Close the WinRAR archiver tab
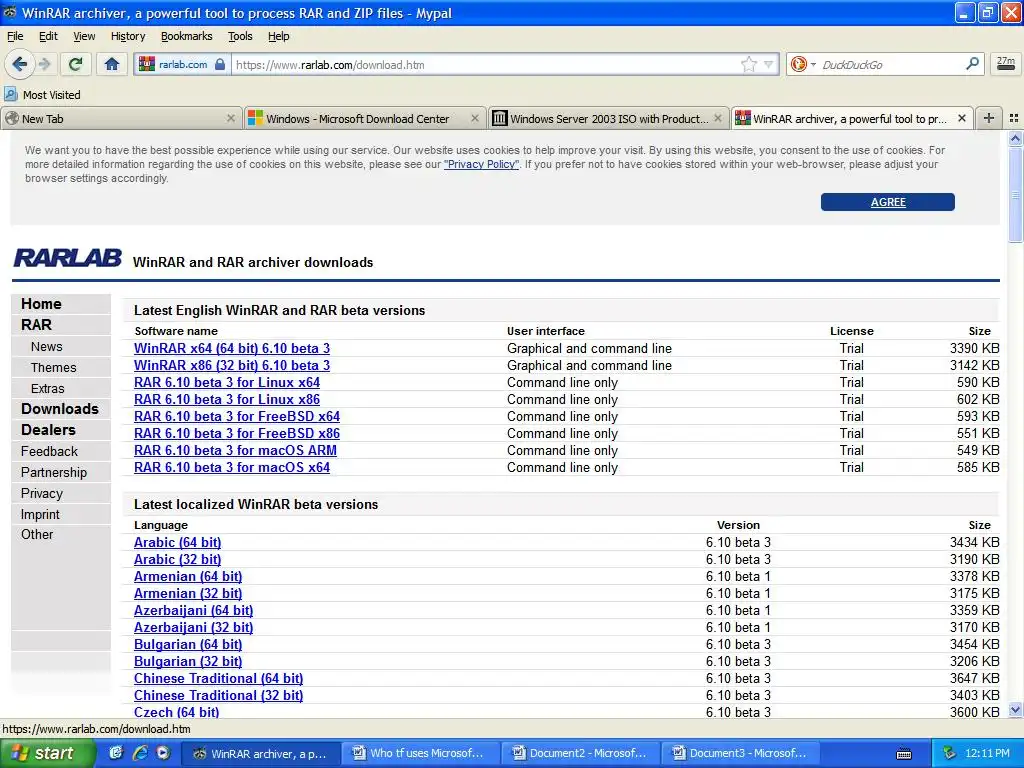 (961, 118)
